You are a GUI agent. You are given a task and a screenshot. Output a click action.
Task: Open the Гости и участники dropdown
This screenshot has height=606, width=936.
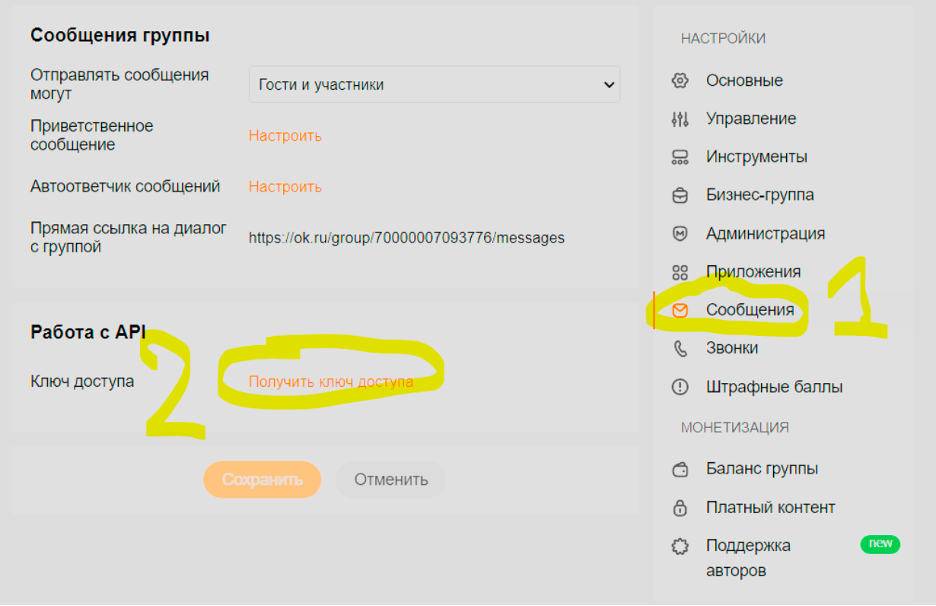434,85
